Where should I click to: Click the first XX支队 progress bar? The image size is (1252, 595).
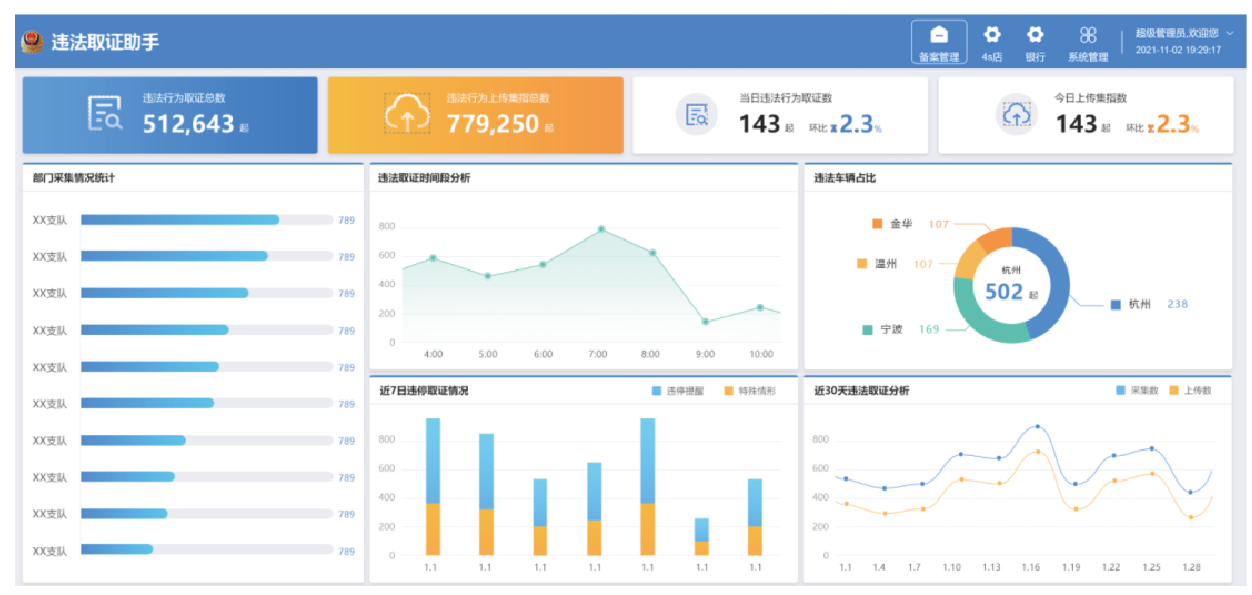207,220
